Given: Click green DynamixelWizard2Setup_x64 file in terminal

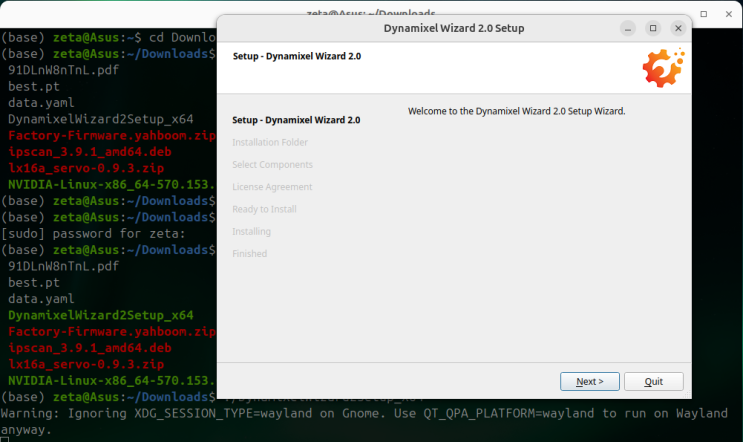Looking at the screenshot, I should click(x=100, y=315).
